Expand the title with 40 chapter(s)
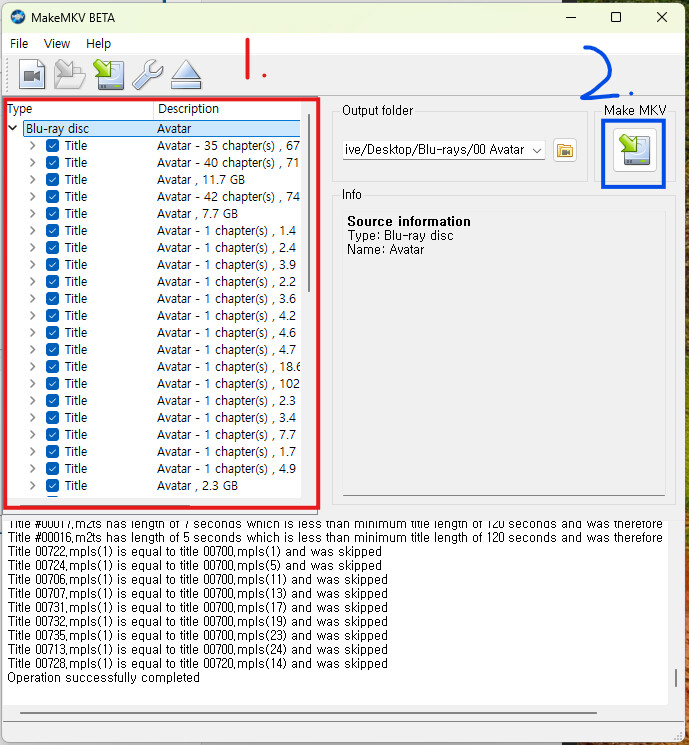 [x=32, y=162]
